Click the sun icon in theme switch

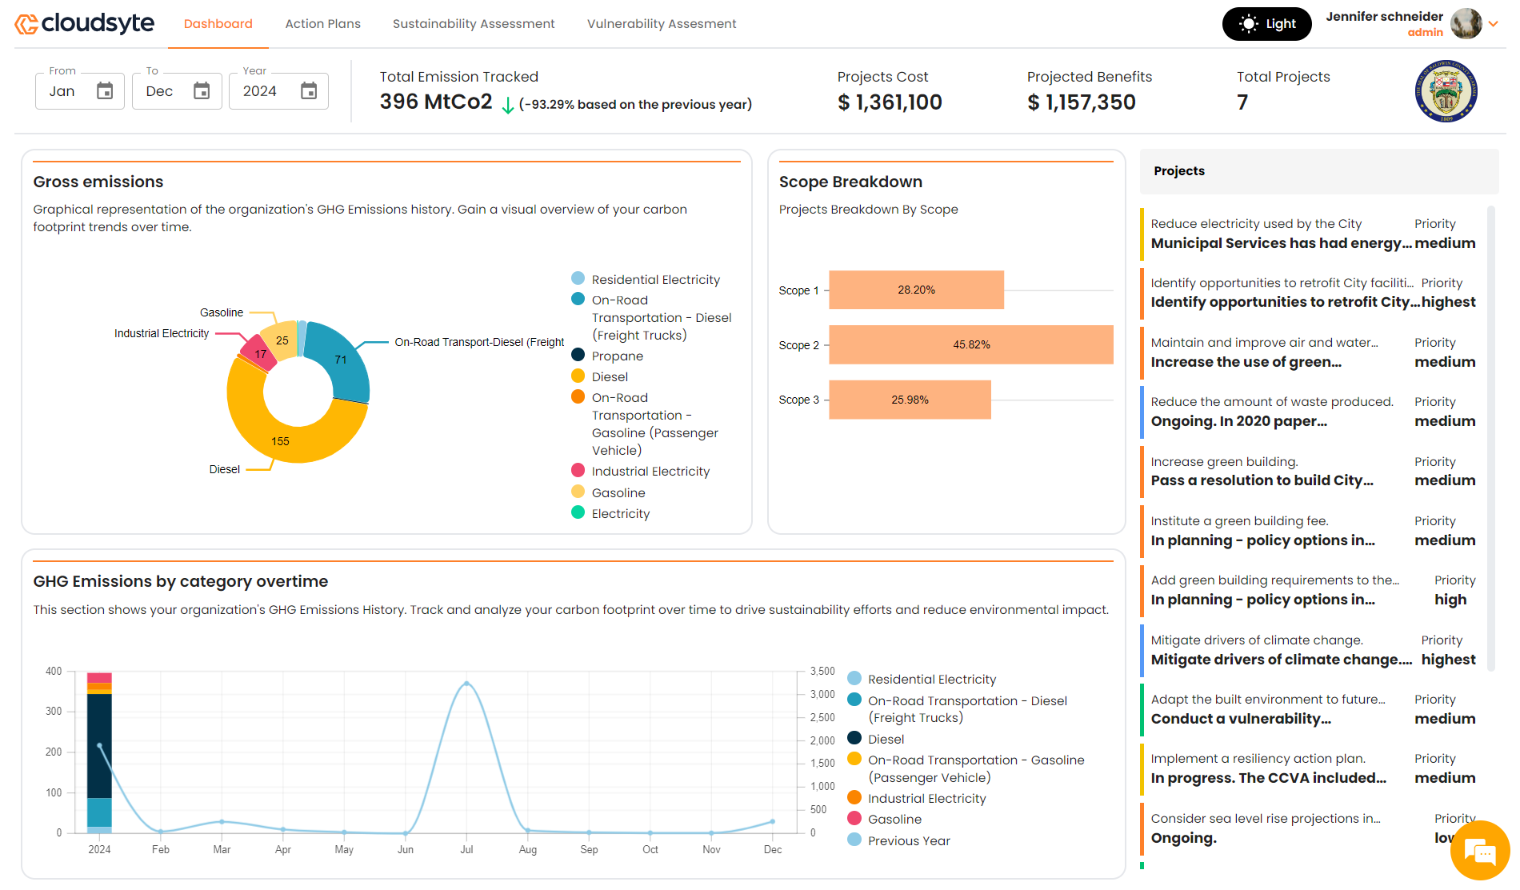click(1248, 24)
